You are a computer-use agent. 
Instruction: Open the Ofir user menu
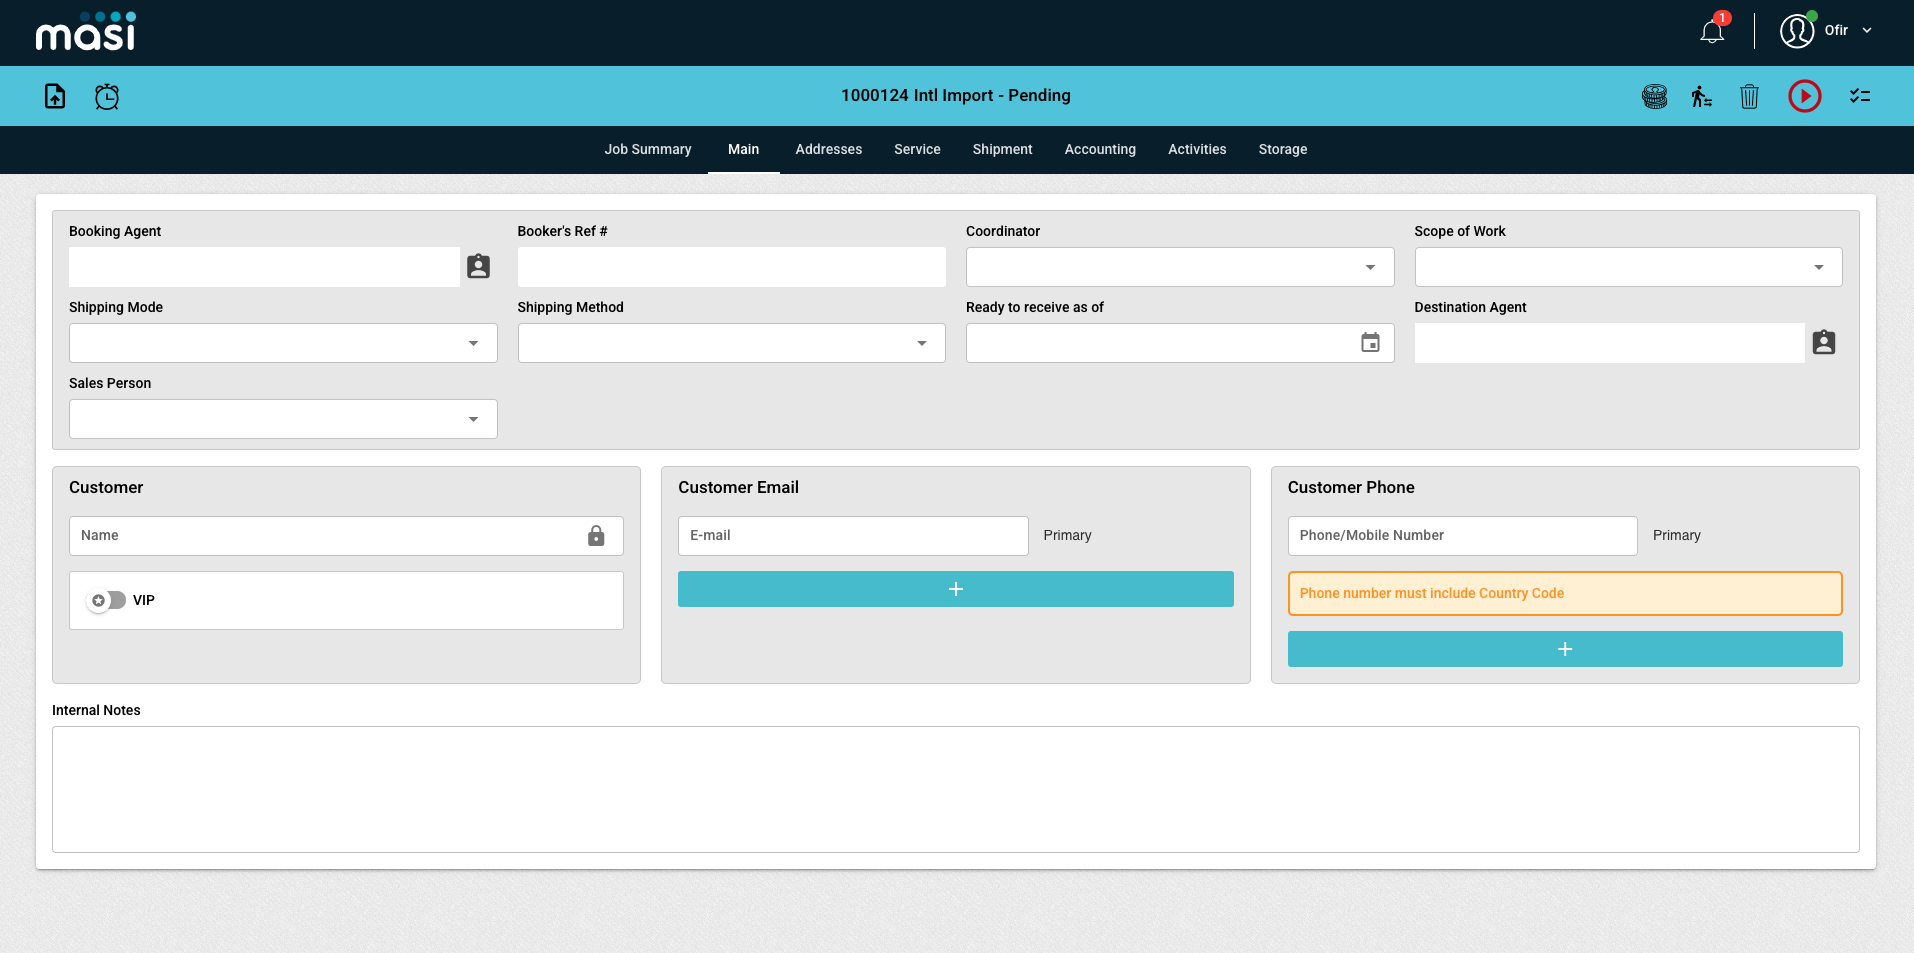[1826, 31]
